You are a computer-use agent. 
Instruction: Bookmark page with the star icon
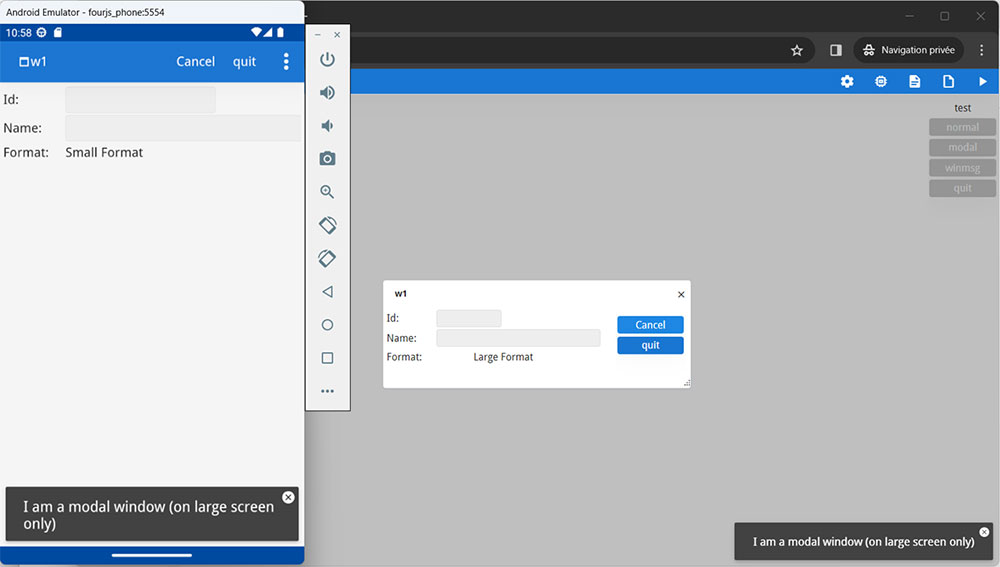(797, 50)
